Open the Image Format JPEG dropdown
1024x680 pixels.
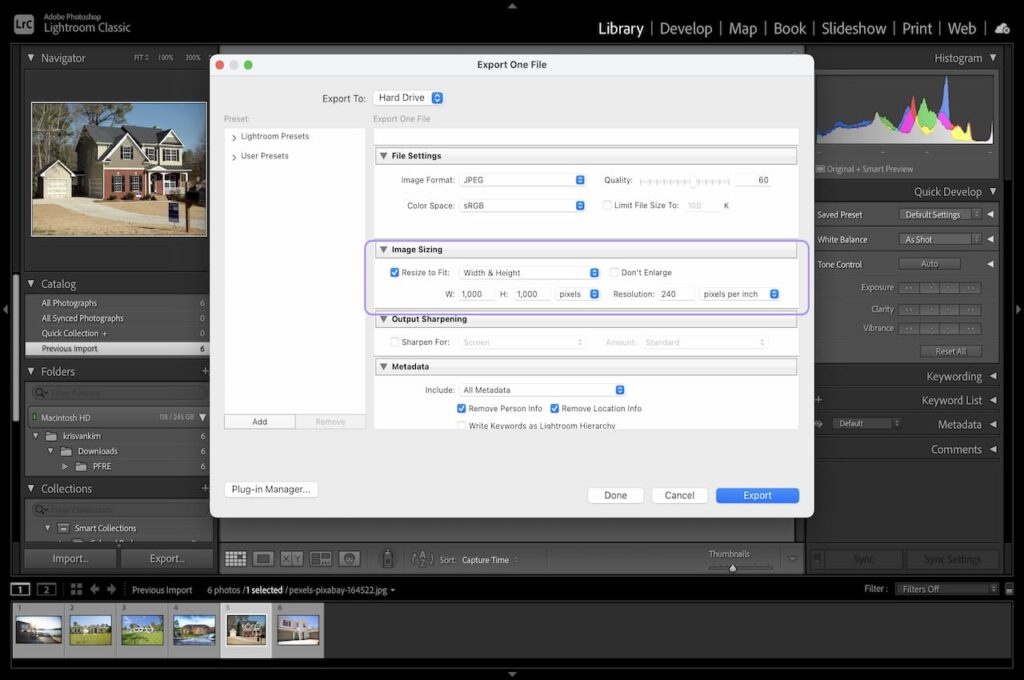[x=522, y=180]
